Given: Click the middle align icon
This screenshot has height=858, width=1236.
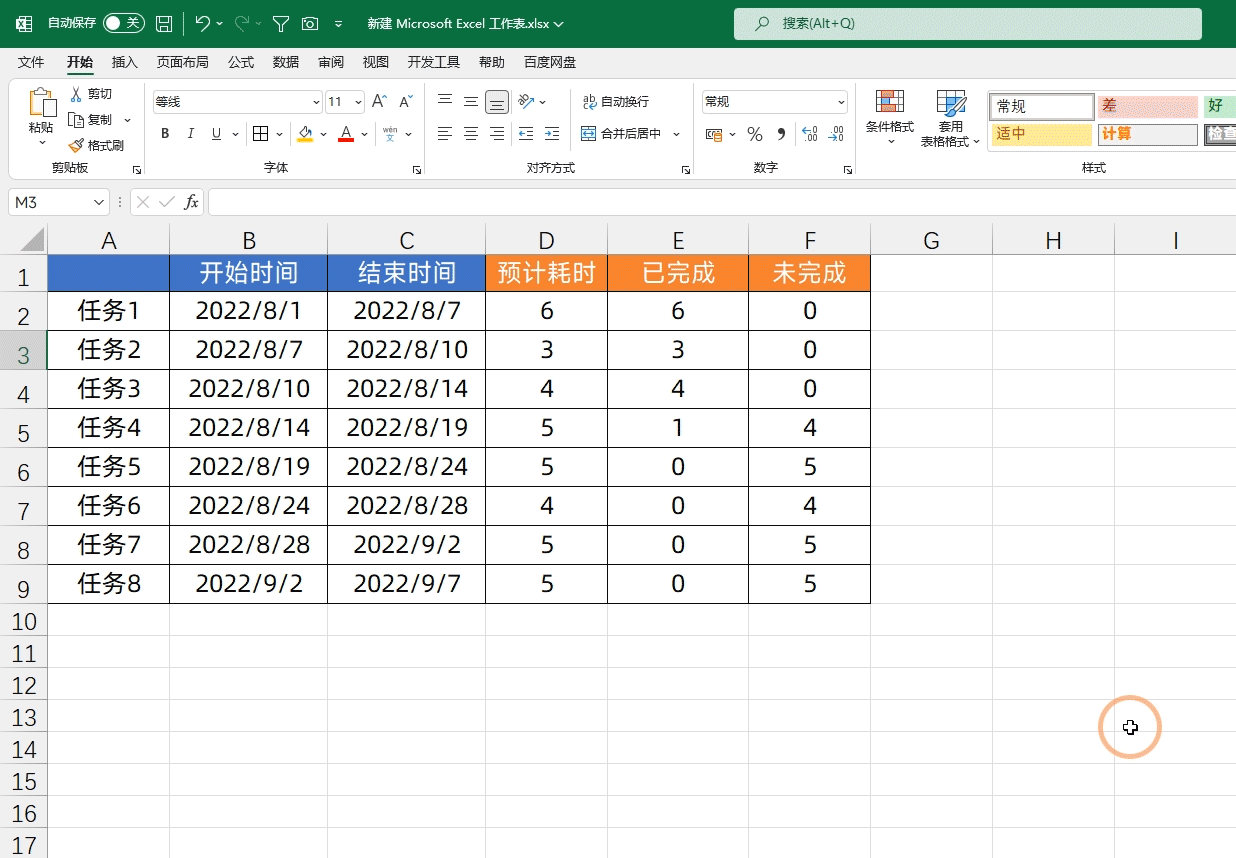Looking at the screenshot, I should (471, 101).
